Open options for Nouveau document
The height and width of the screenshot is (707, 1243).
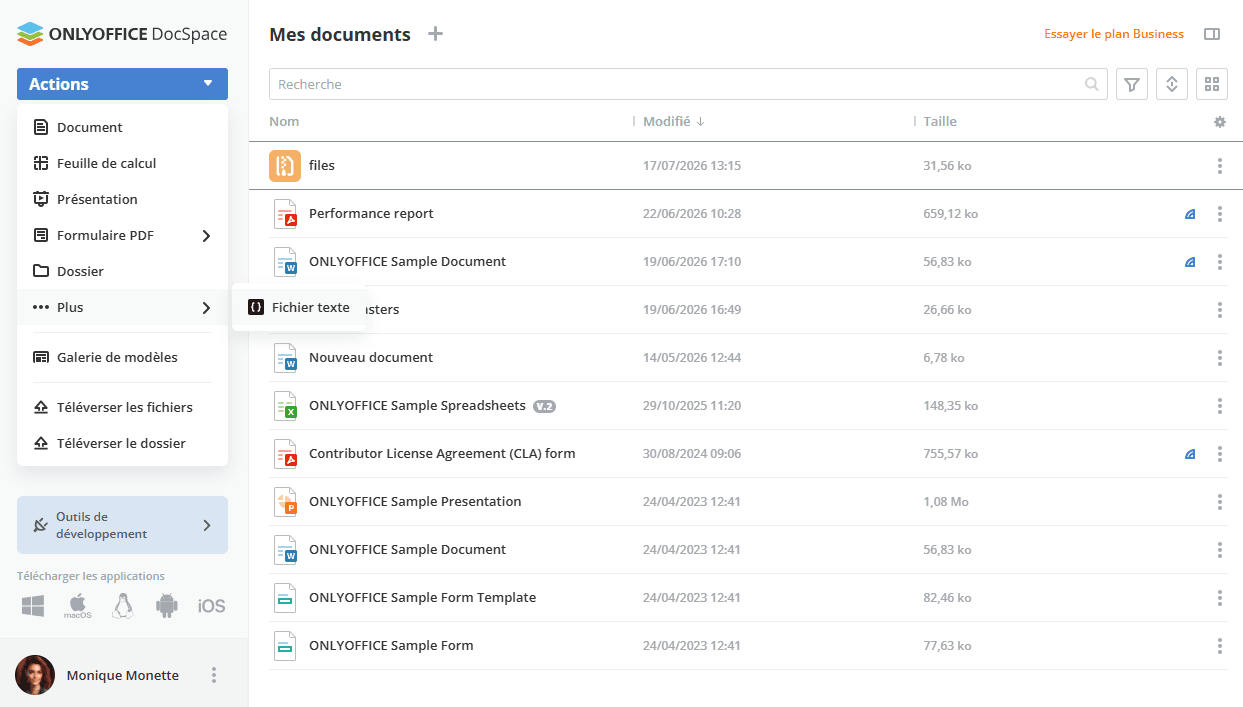(x=1220, y=358)
